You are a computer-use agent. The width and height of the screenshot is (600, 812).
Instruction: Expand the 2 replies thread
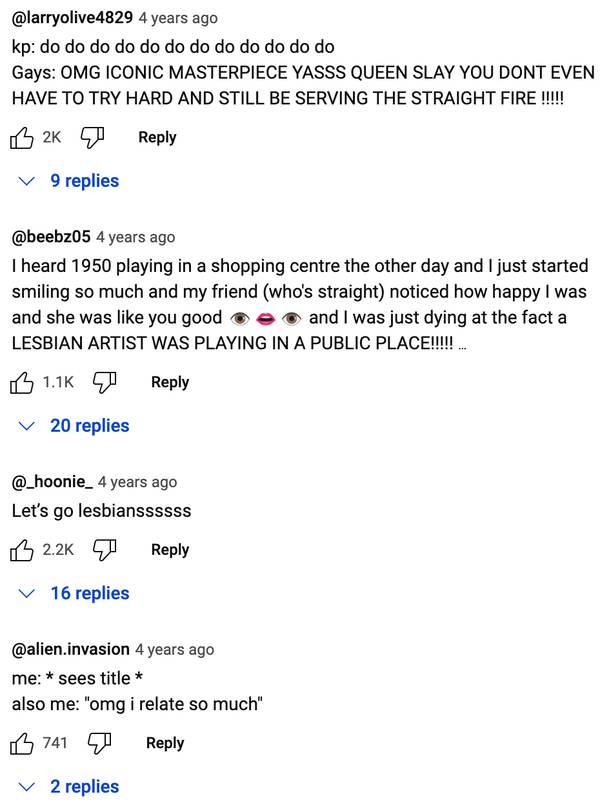(x=69, y=787)
